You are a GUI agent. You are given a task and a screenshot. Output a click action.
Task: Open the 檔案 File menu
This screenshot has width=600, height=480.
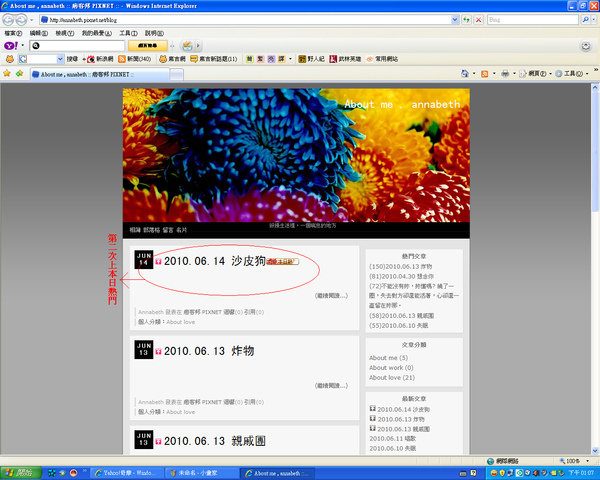pos(13,33)
